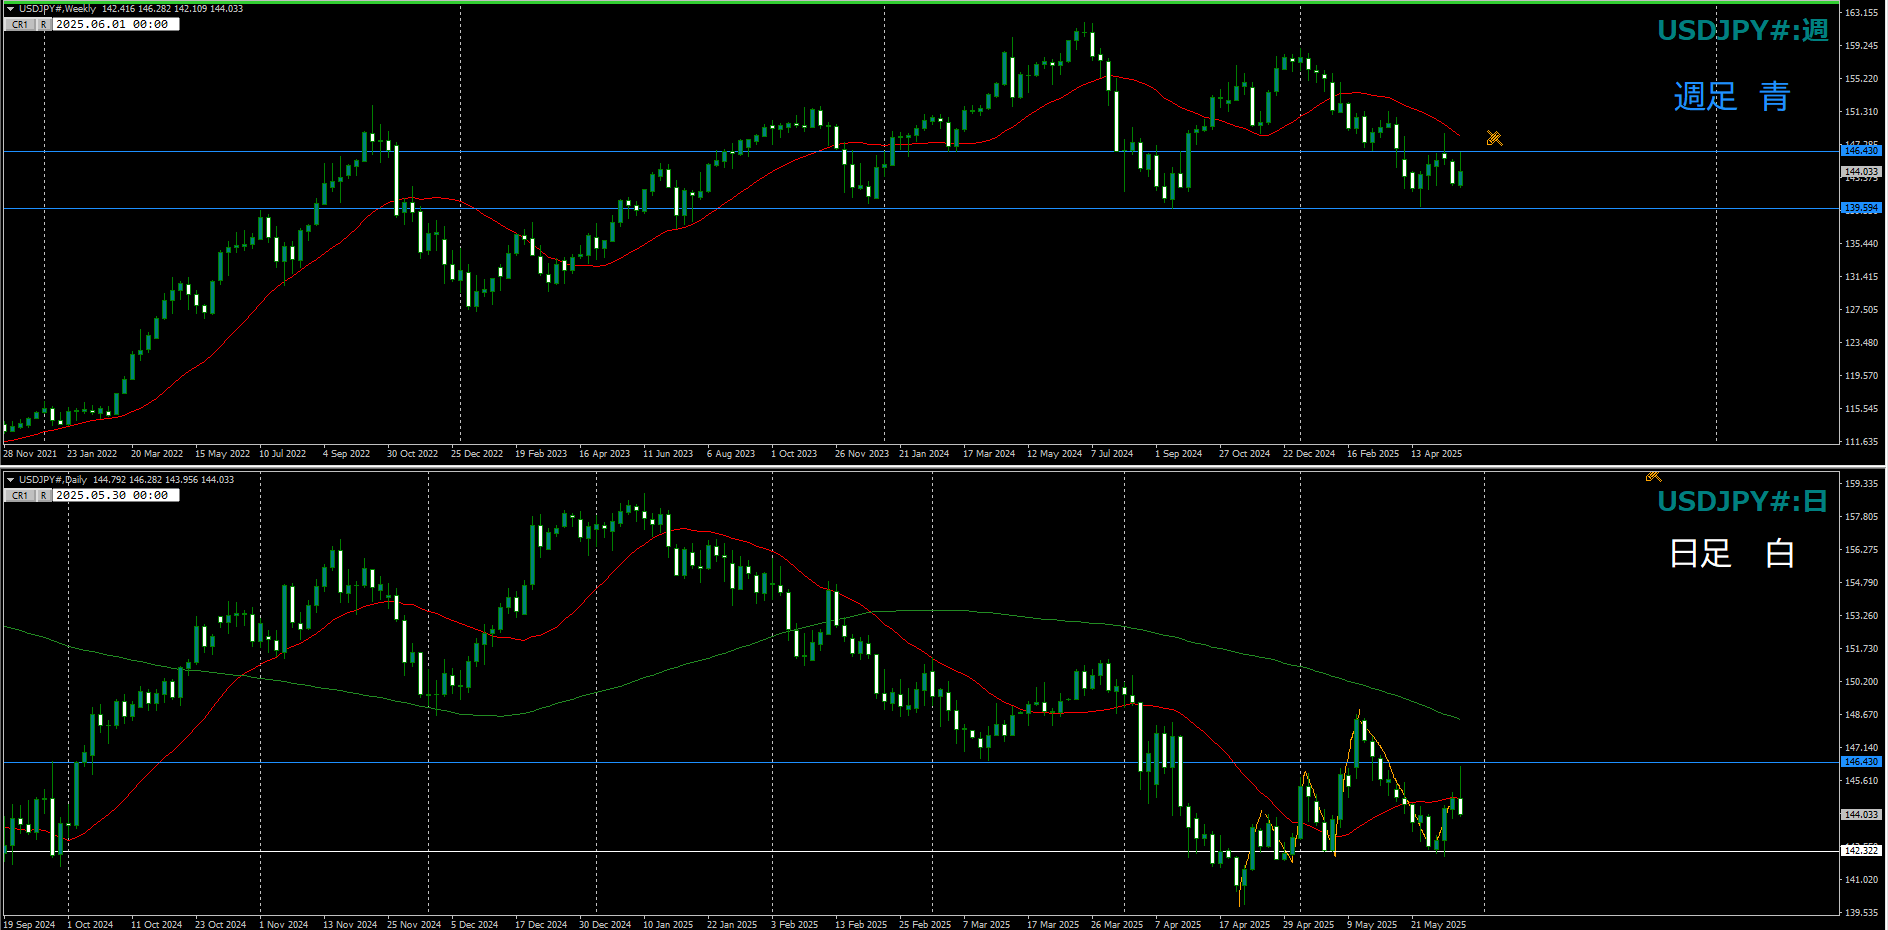The image size is (1888, 930).
Task: Click the 150.200 value on the Daily price scale
Action: point(1861,682)
